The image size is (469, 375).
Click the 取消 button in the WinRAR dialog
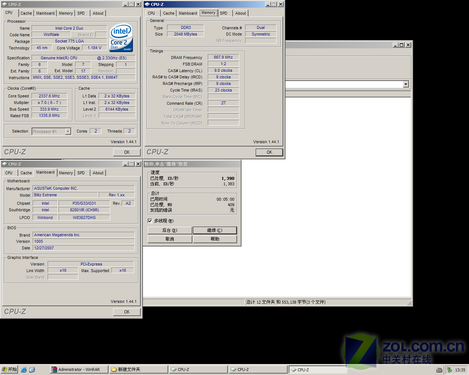[170, 239]
